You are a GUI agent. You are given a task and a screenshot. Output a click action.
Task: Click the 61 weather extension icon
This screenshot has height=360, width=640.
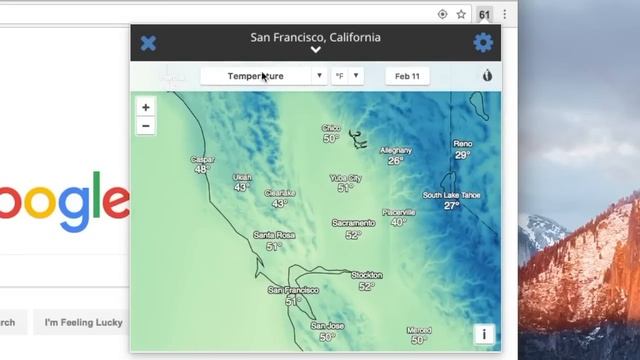[x=484, y=15]
